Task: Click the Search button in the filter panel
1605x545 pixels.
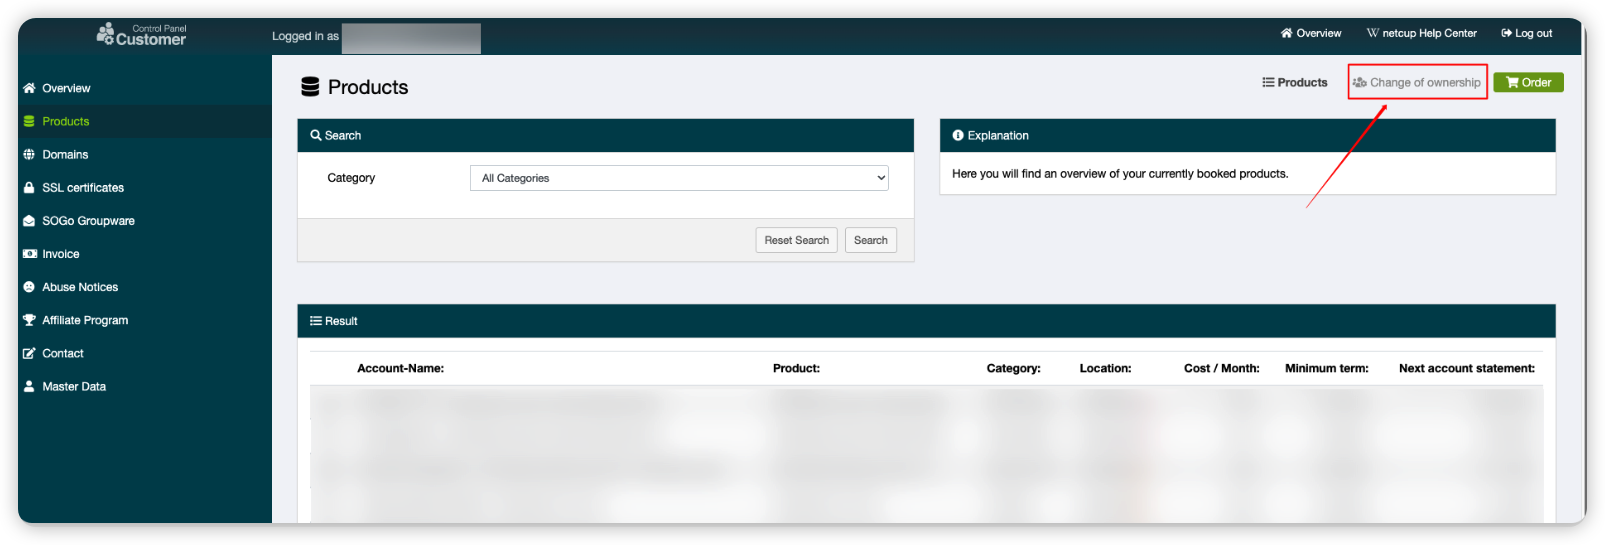Action: [x=870, y=240]
